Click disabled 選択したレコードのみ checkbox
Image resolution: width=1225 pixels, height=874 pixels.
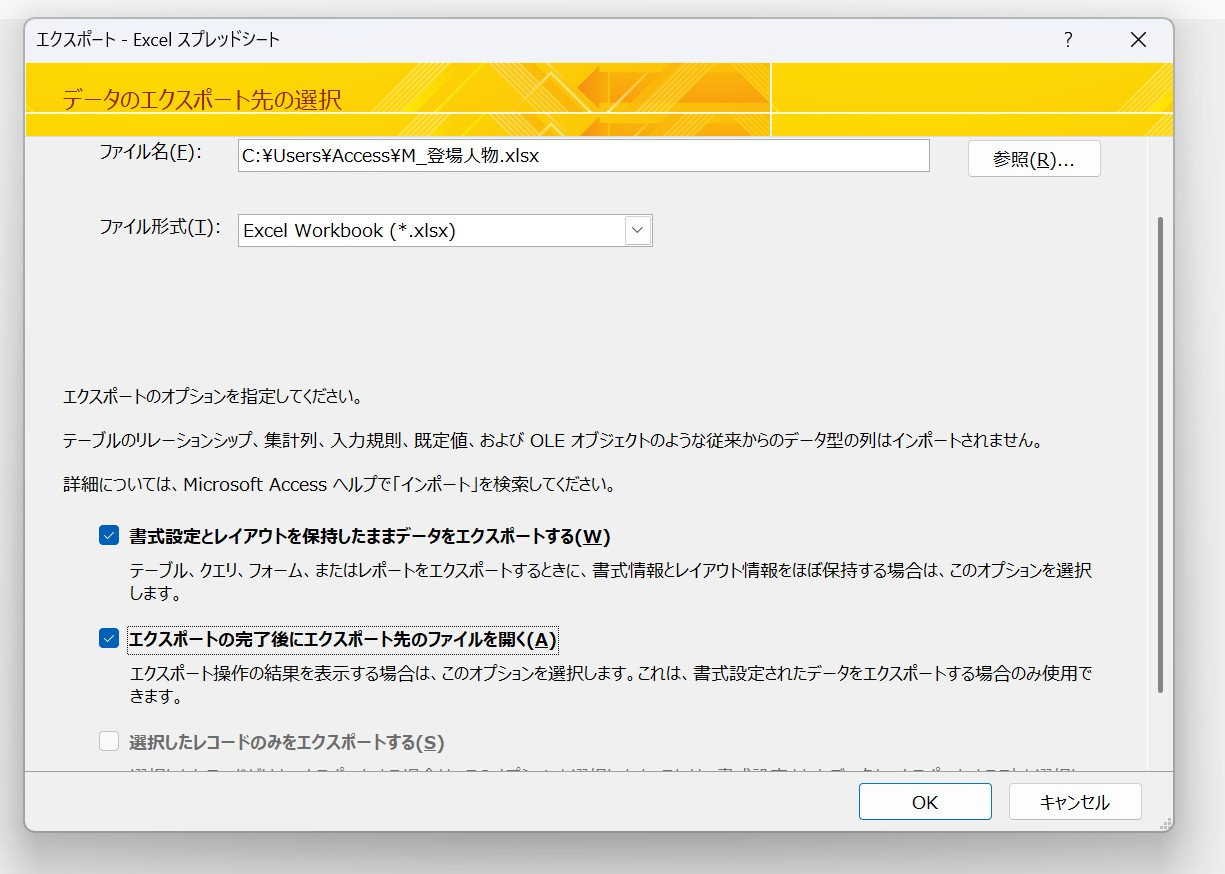pos(109,742)
